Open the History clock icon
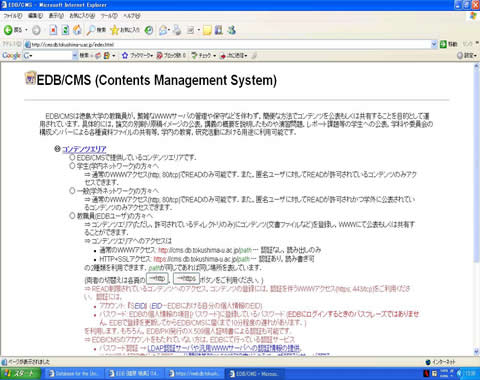The height and width of the screenshot is (380, 480). [149, 30]
